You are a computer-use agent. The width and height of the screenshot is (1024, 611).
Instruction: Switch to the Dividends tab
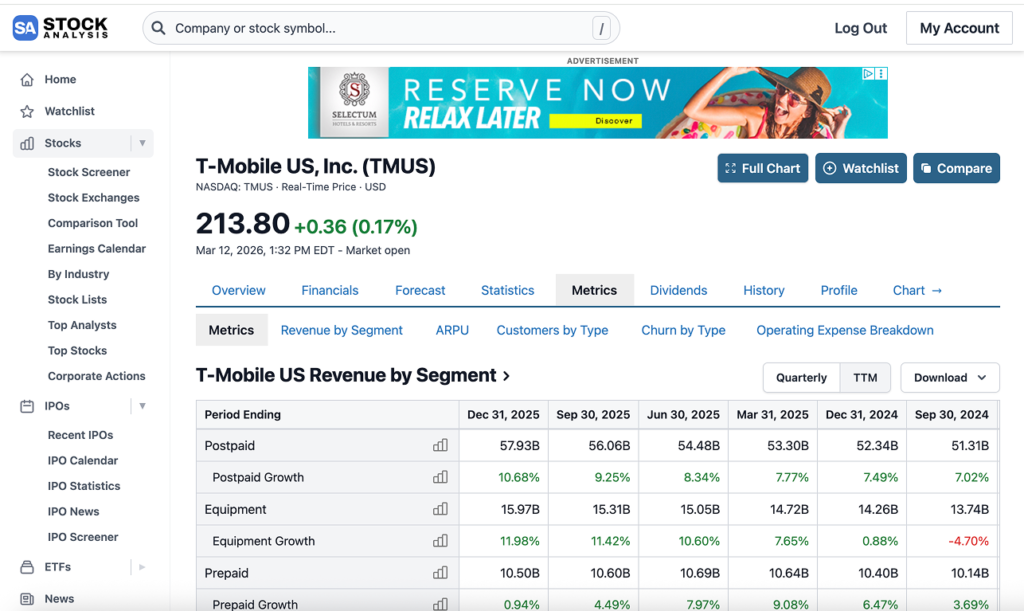(678, 290)
